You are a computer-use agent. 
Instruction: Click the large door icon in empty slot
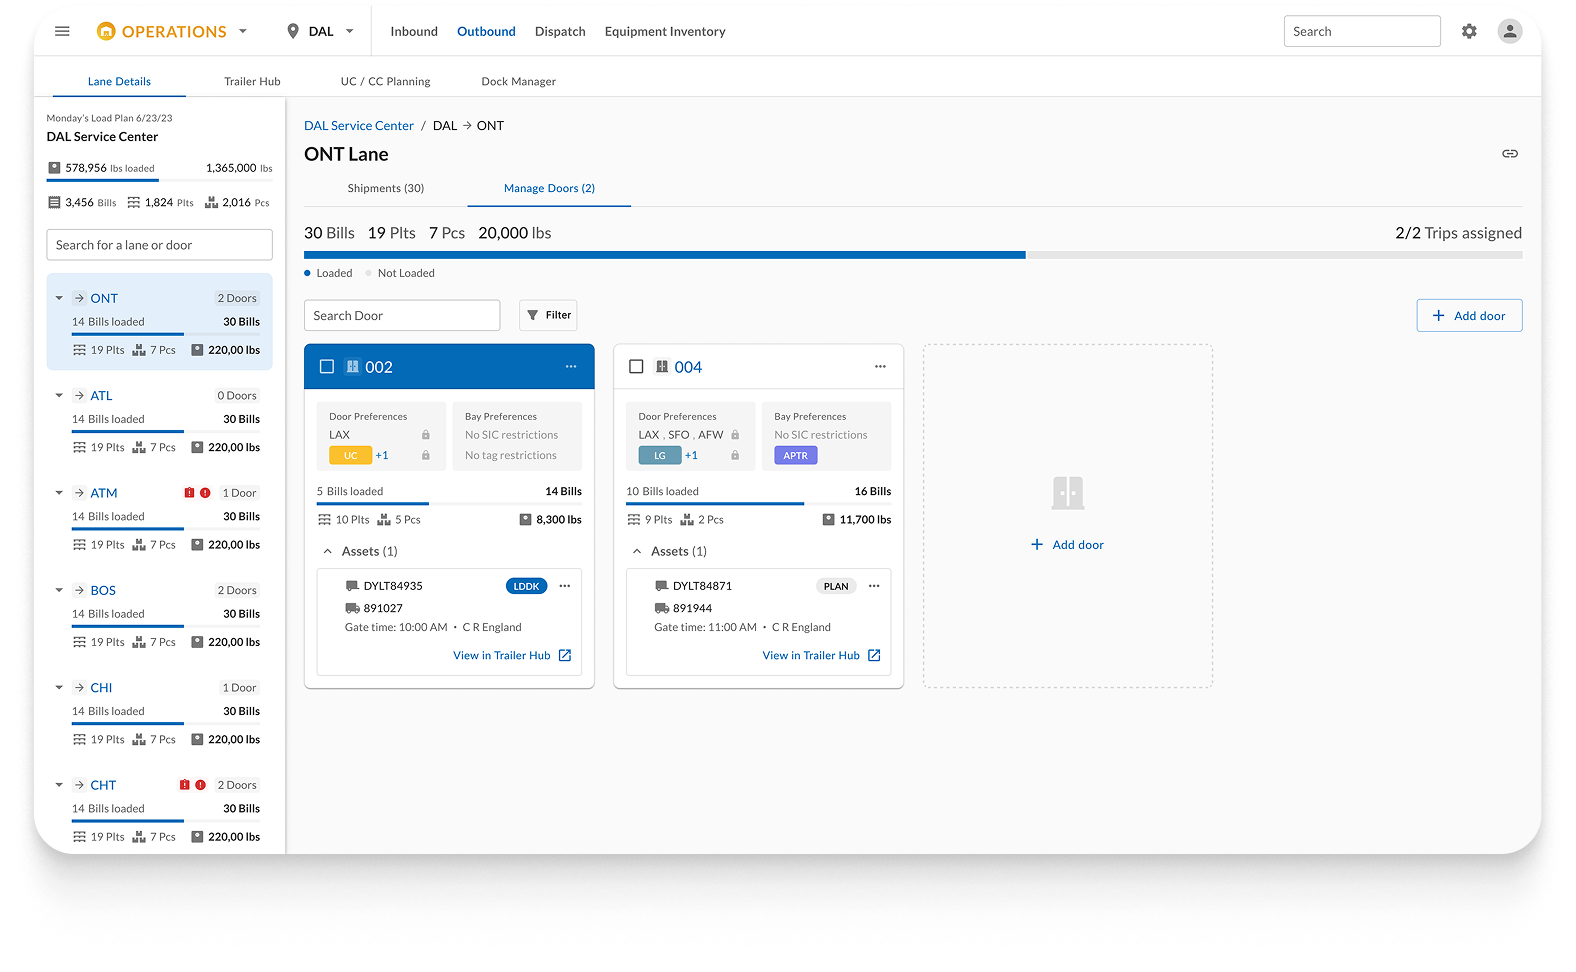[1068, 493]
